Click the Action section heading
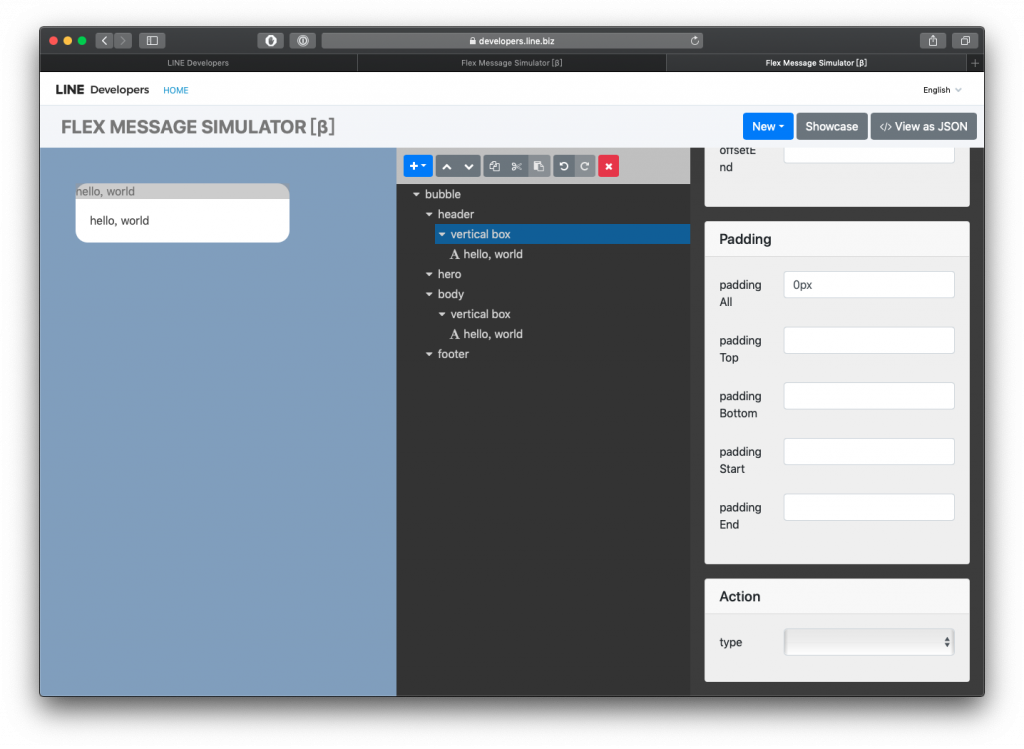This screenshot has width=1024, height=749. [x=739, y=596]
